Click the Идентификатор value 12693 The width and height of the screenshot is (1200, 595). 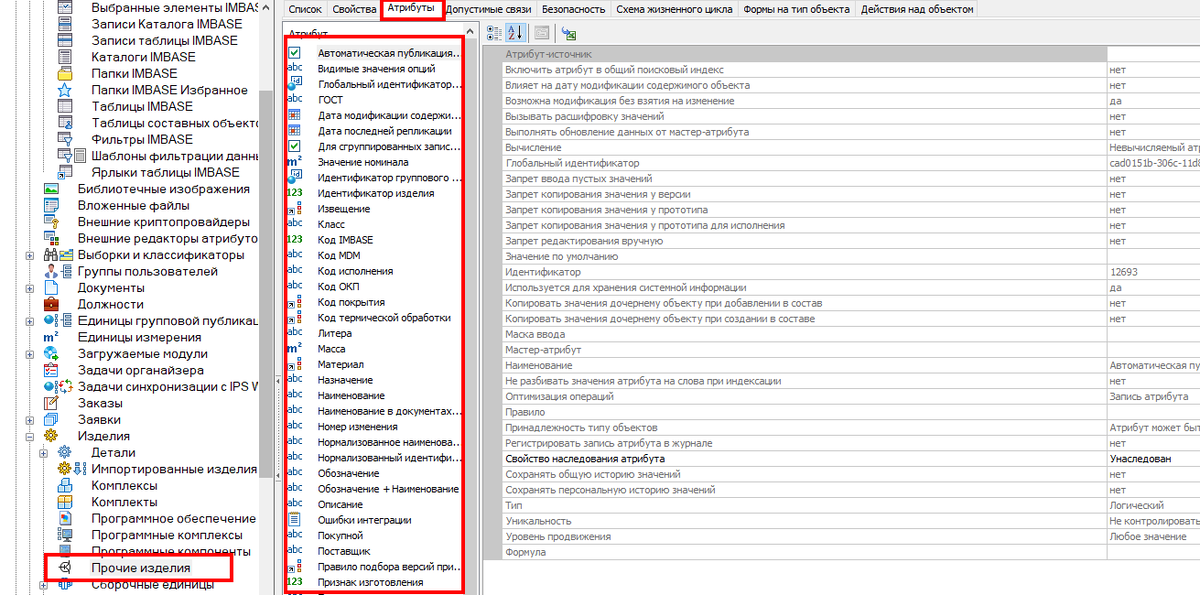click(1153, 271)
